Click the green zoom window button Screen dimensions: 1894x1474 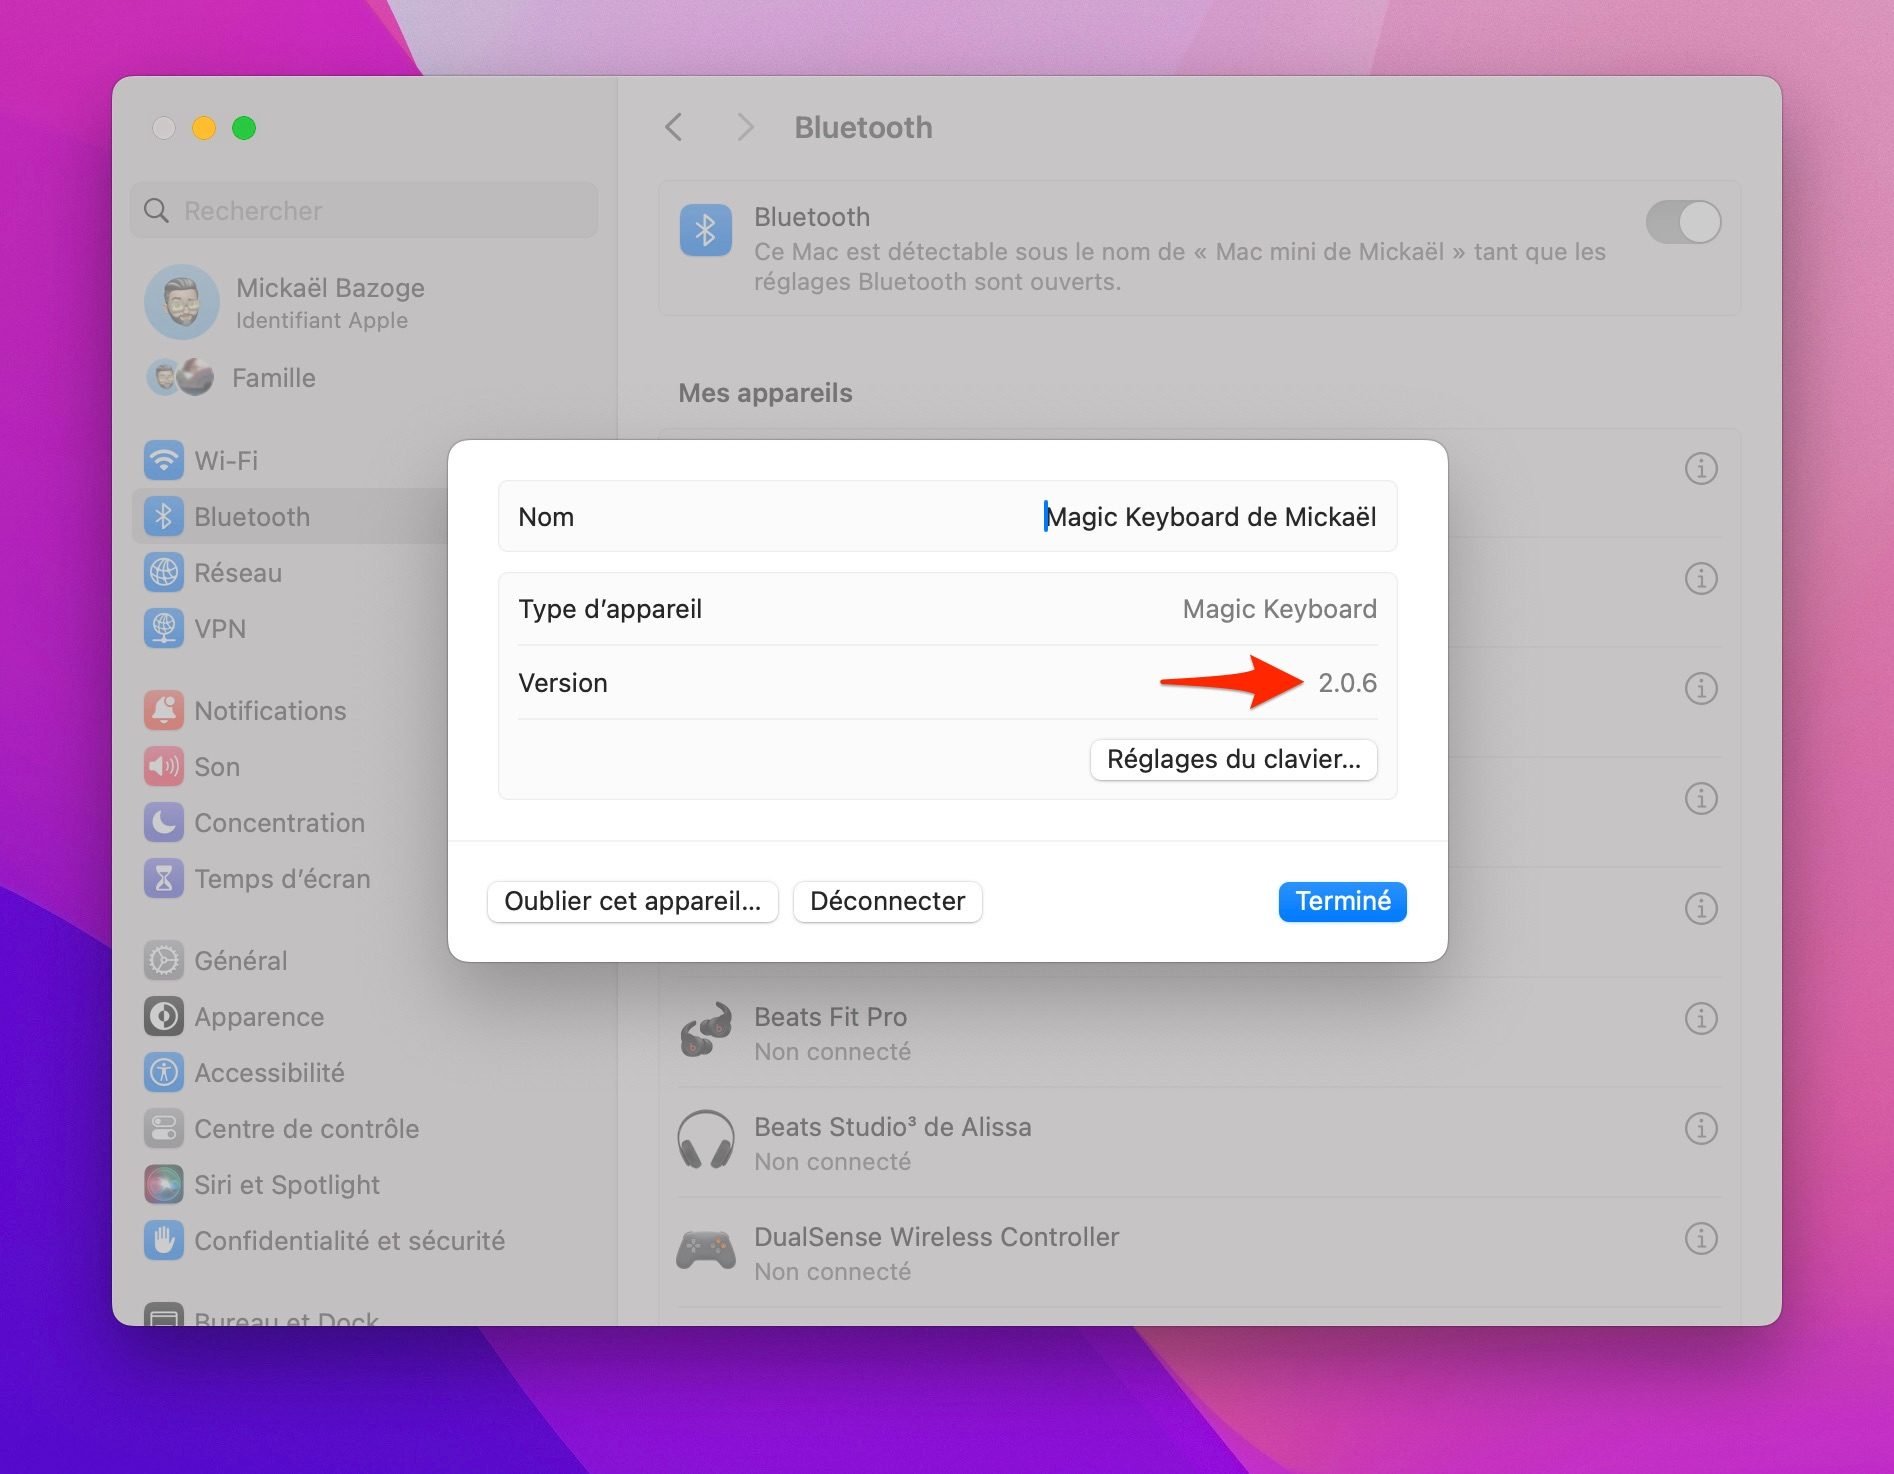(244, 128)
